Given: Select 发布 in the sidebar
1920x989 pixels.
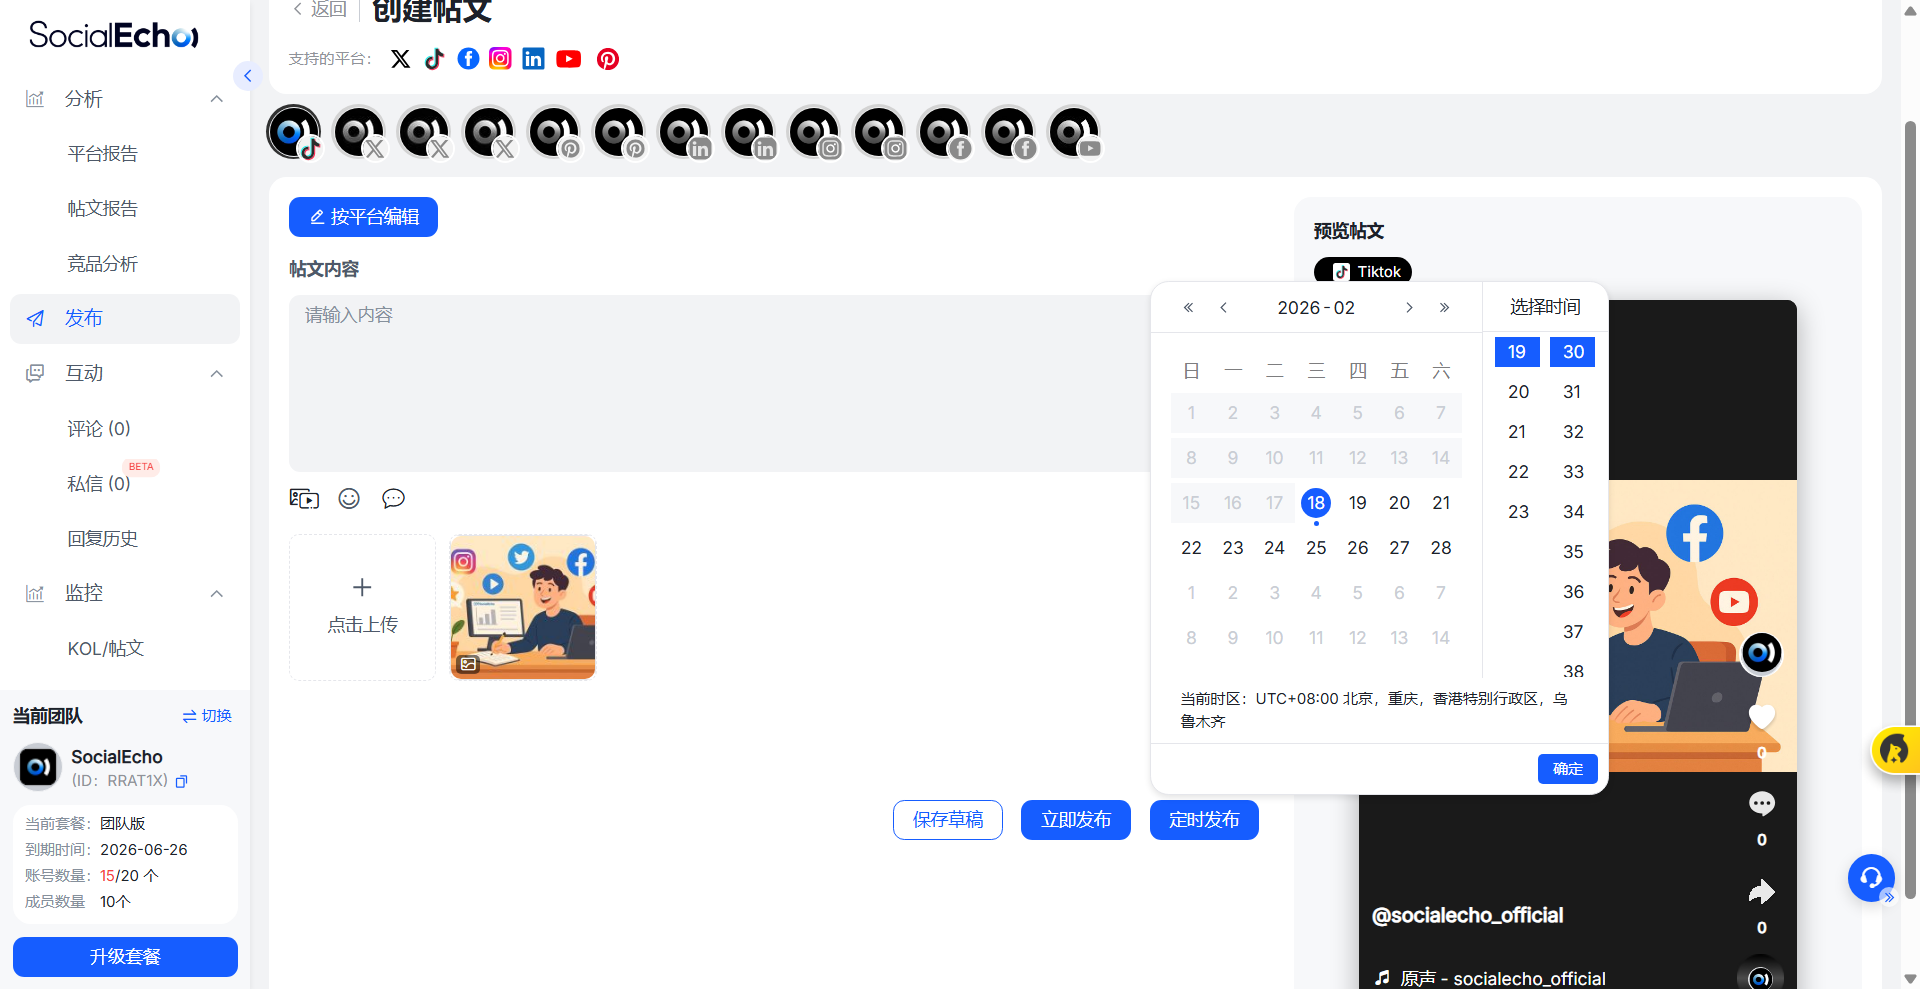Looking at the screenshot, I should click(125, 318).
